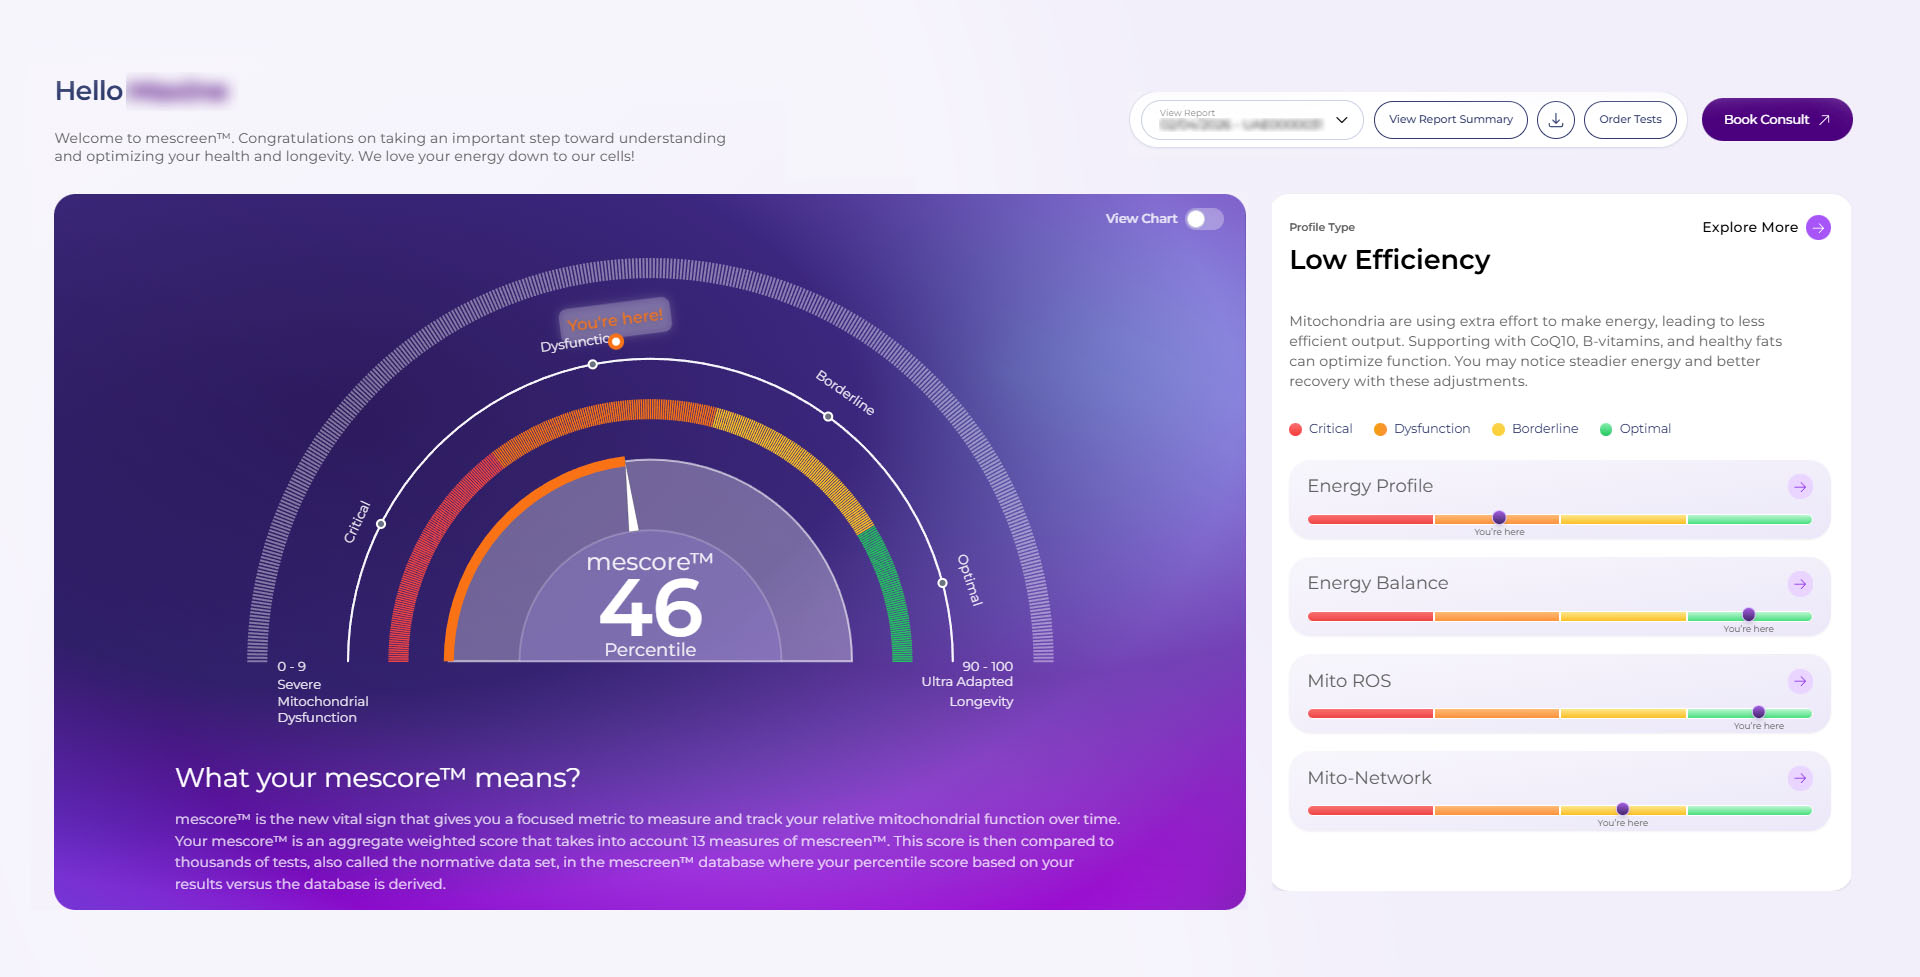
Task: Click the Mito-Network slider marker
Action: coord(1622,809)
